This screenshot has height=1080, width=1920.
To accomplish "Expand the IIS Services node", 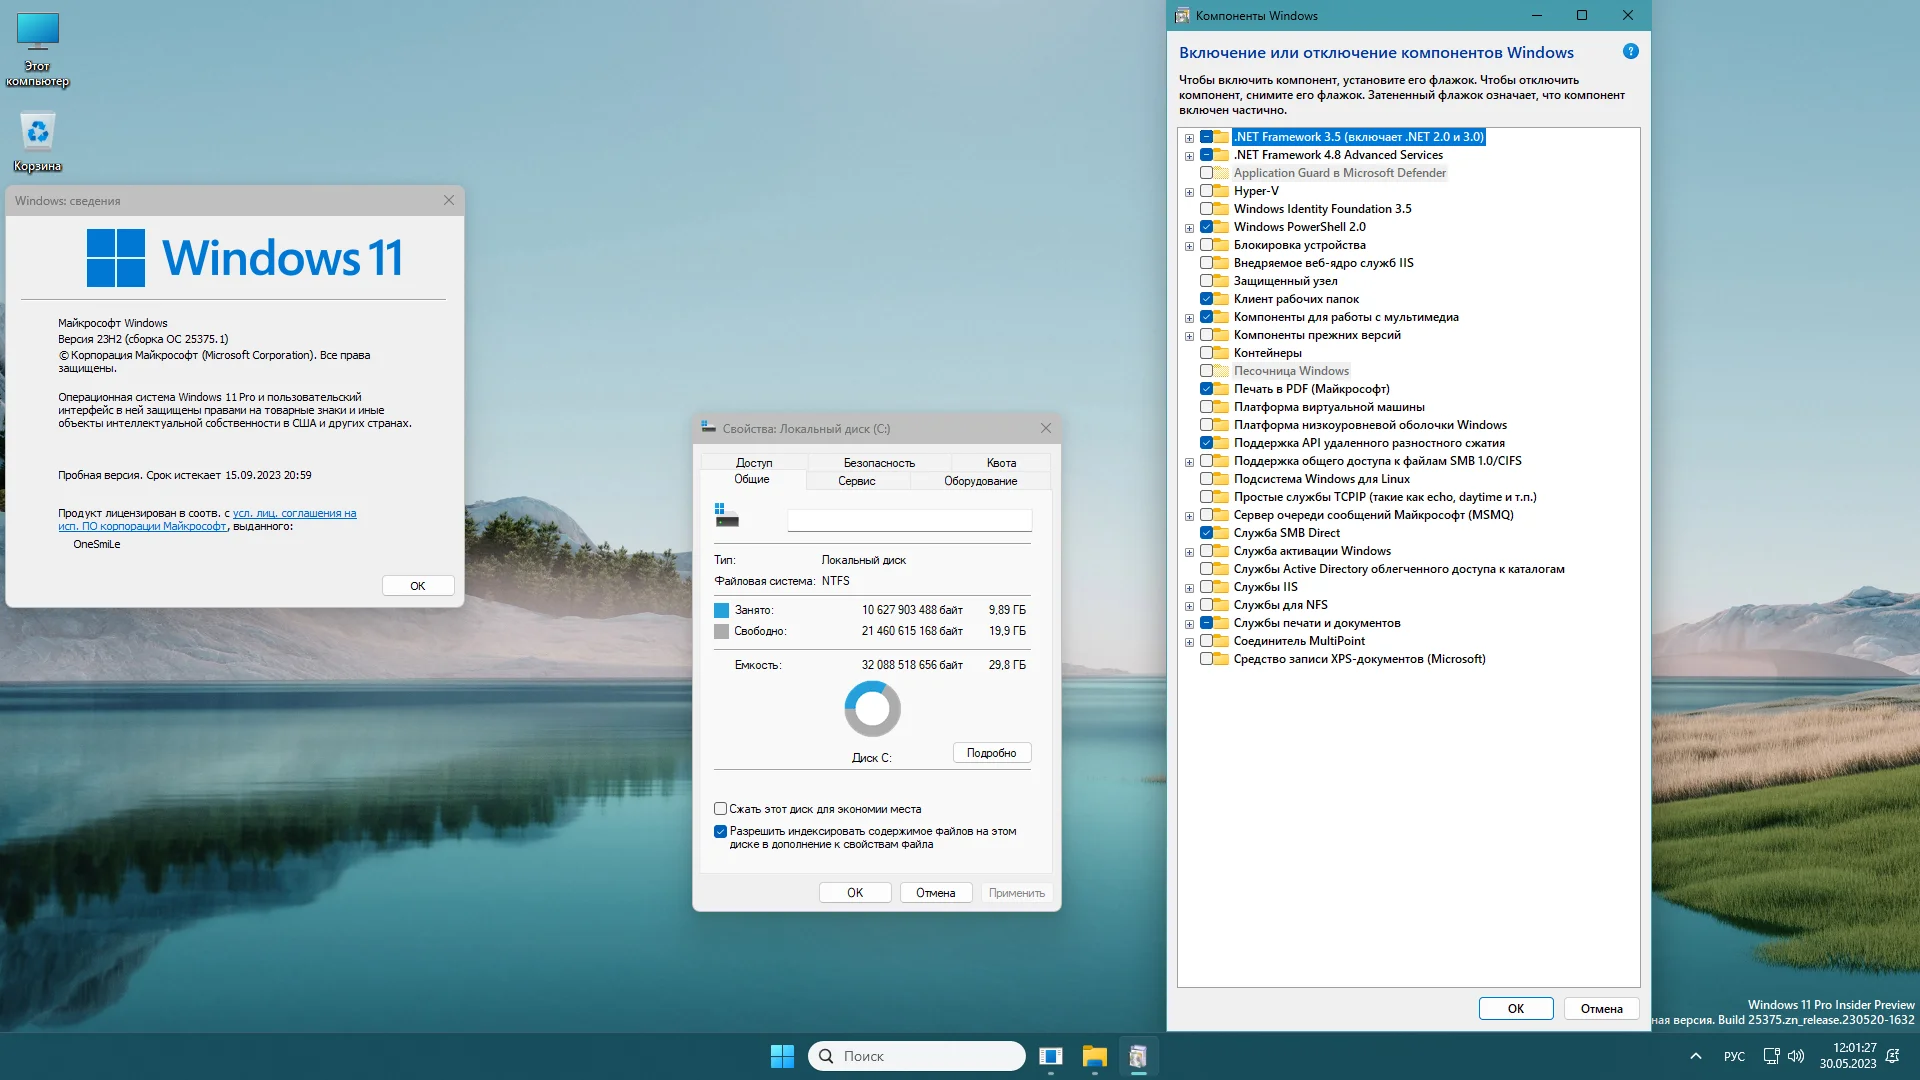I will [x=1189, y=588].
